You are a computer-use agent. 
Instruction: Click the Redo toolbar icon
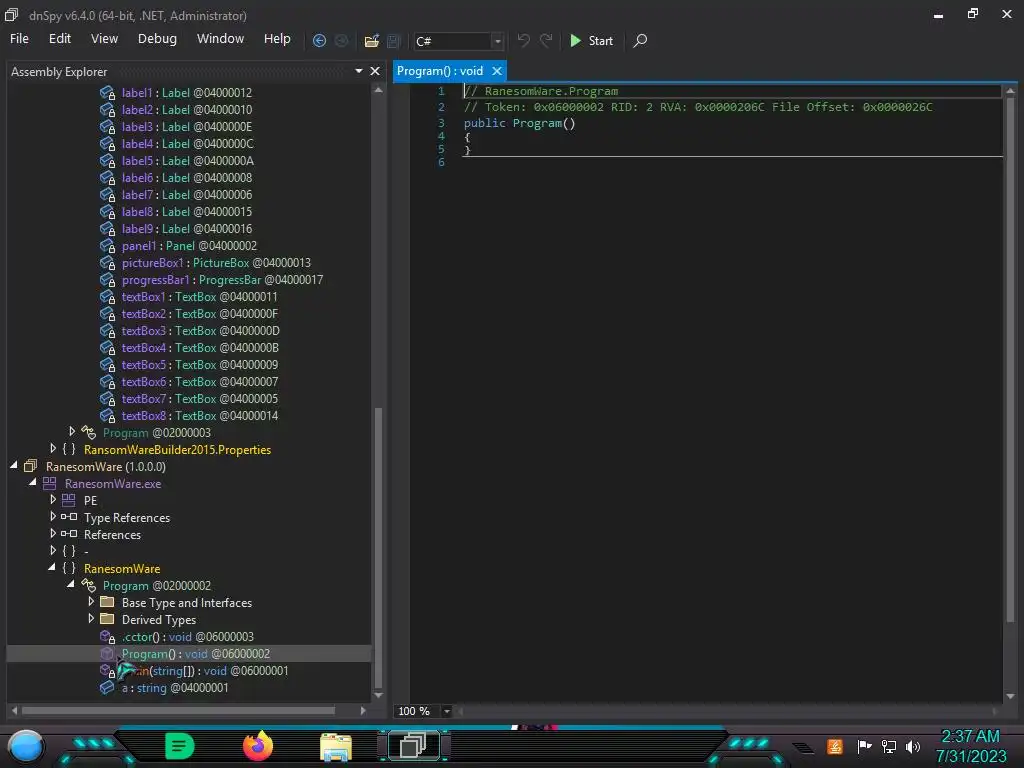pyautogui.click(x=546, y=40)
